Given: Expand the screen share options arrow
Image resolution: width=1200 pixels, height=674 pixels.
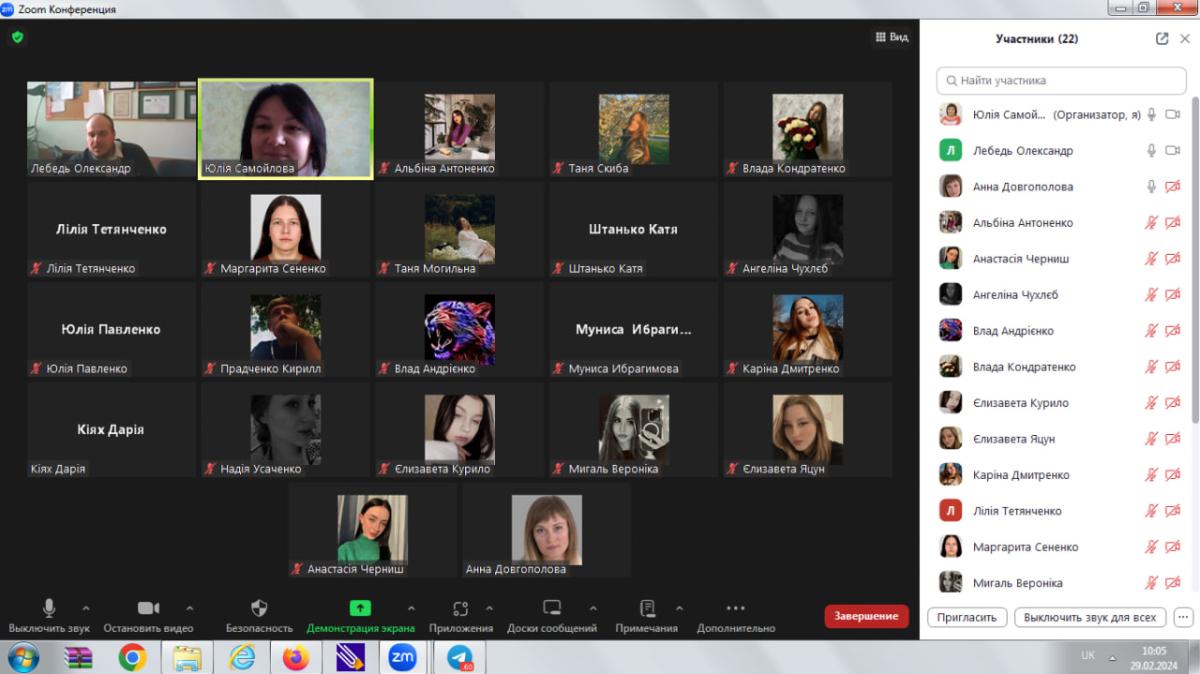Looking at the screenshot, I should point(411,608).
